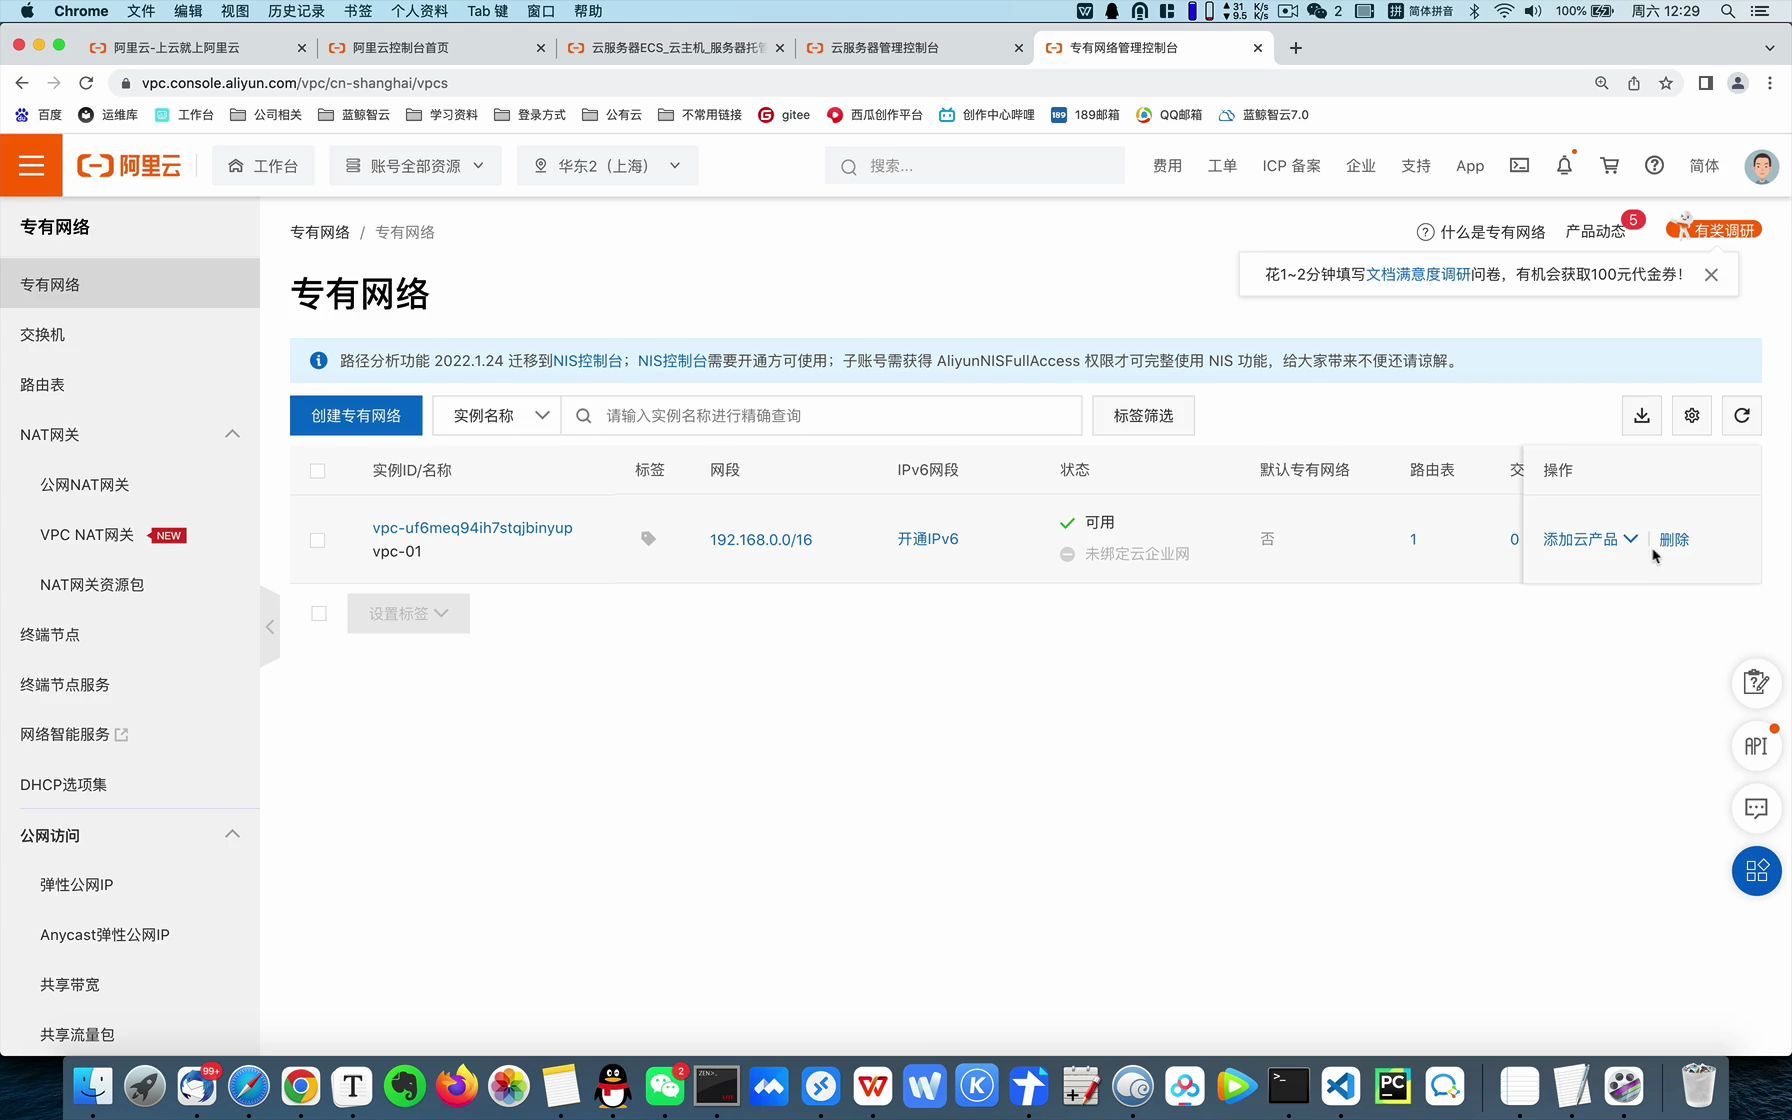The height and width of the screenshot is (1120, 1792).
Task: Click the Aliyun logo
Action: point(129,166)
